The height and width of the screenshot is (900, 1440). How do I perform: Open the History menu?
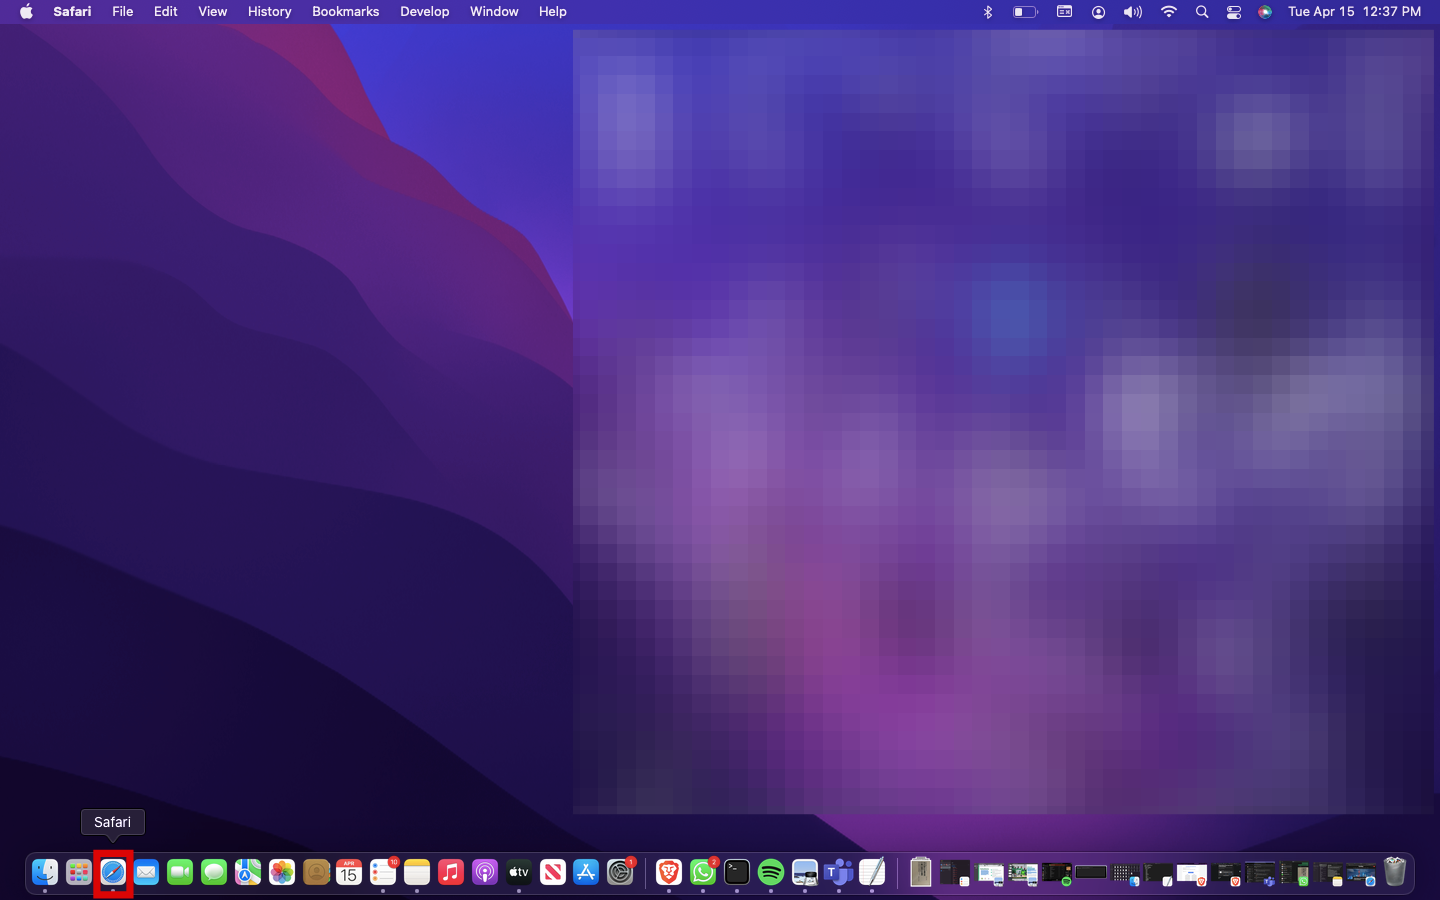point(269,12)
